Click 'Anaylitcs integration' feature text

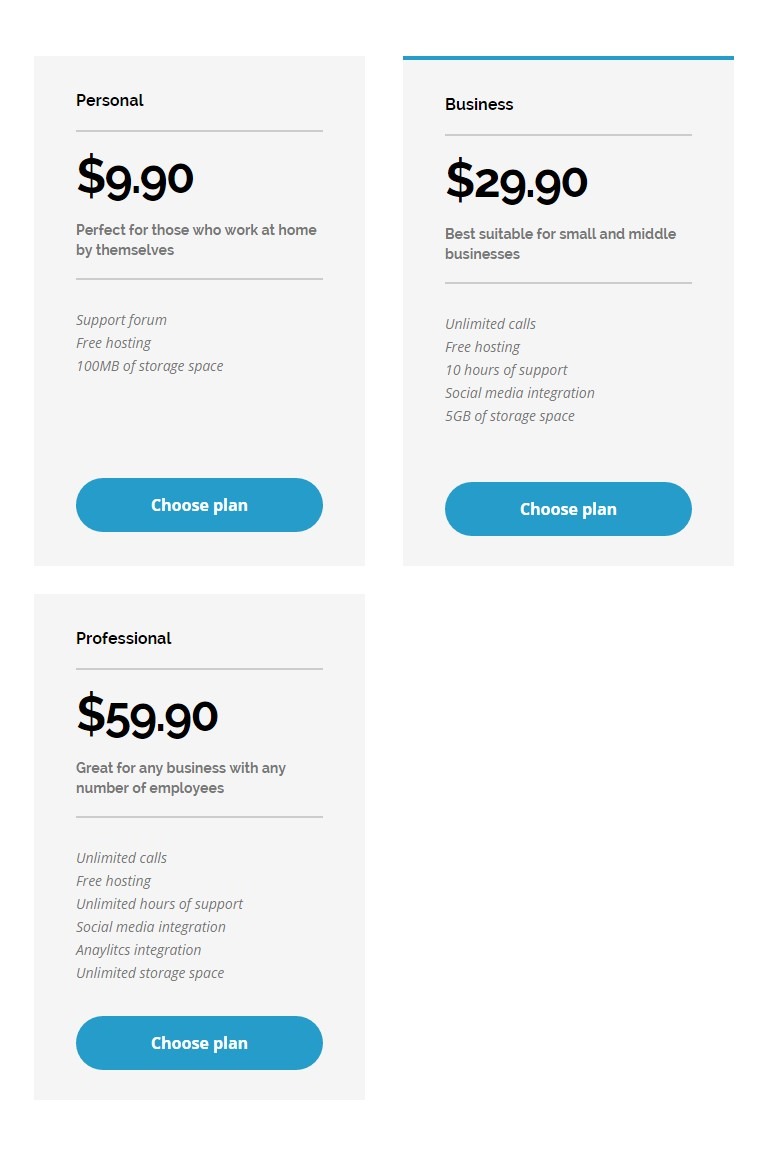(x=138, y=950)
